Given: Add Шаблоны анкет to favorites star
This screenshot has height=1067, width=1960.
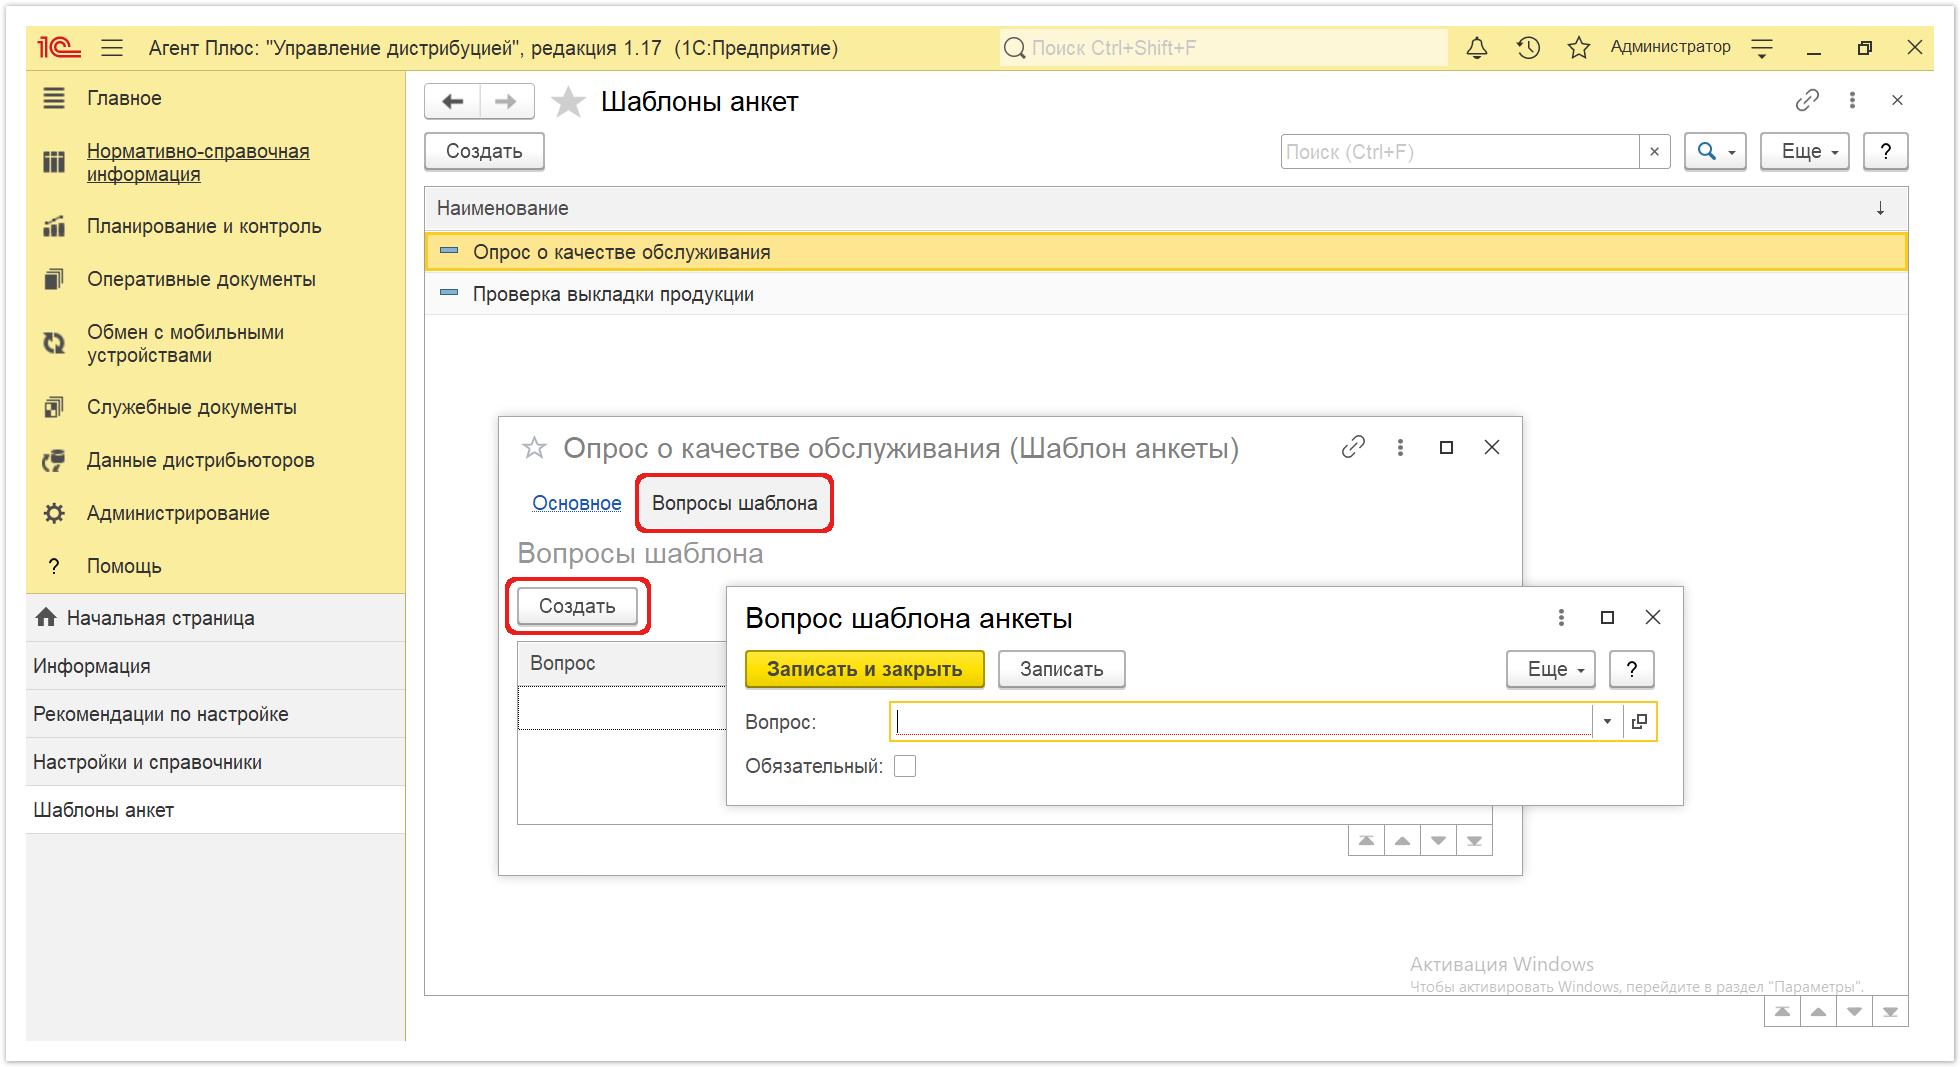Looking at the screenshot, I should point(568,102).
